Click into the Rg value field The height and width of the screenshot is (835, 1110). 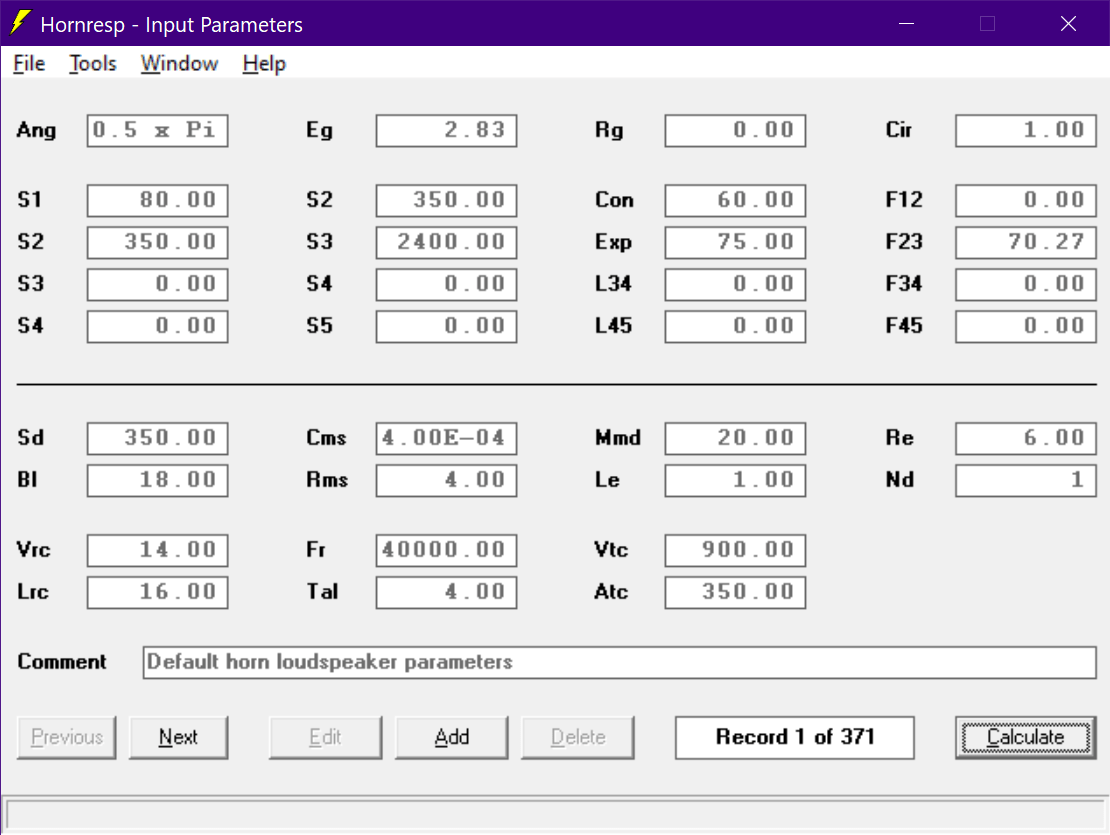[x=735, y=130]
